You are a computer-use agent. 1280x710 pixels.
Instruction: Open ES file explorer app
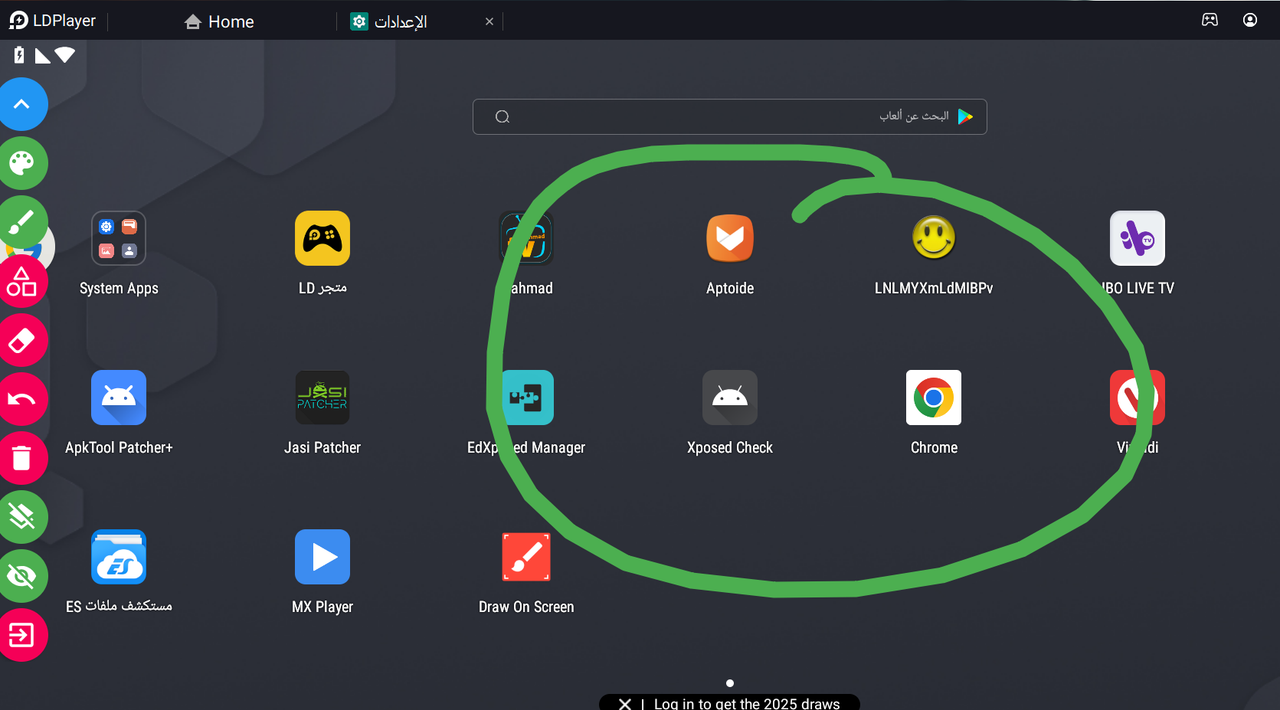click(119, 557)
